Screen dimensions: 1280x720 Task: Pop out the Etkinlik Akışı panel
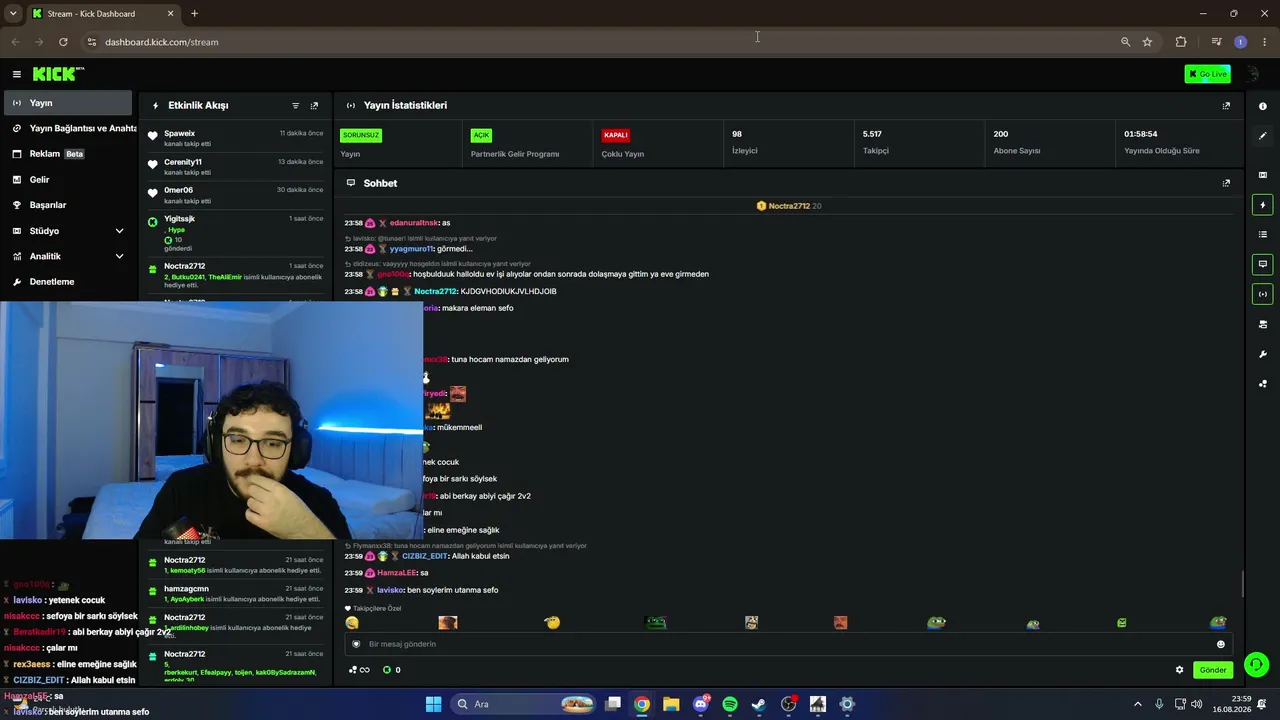(314, 105)
